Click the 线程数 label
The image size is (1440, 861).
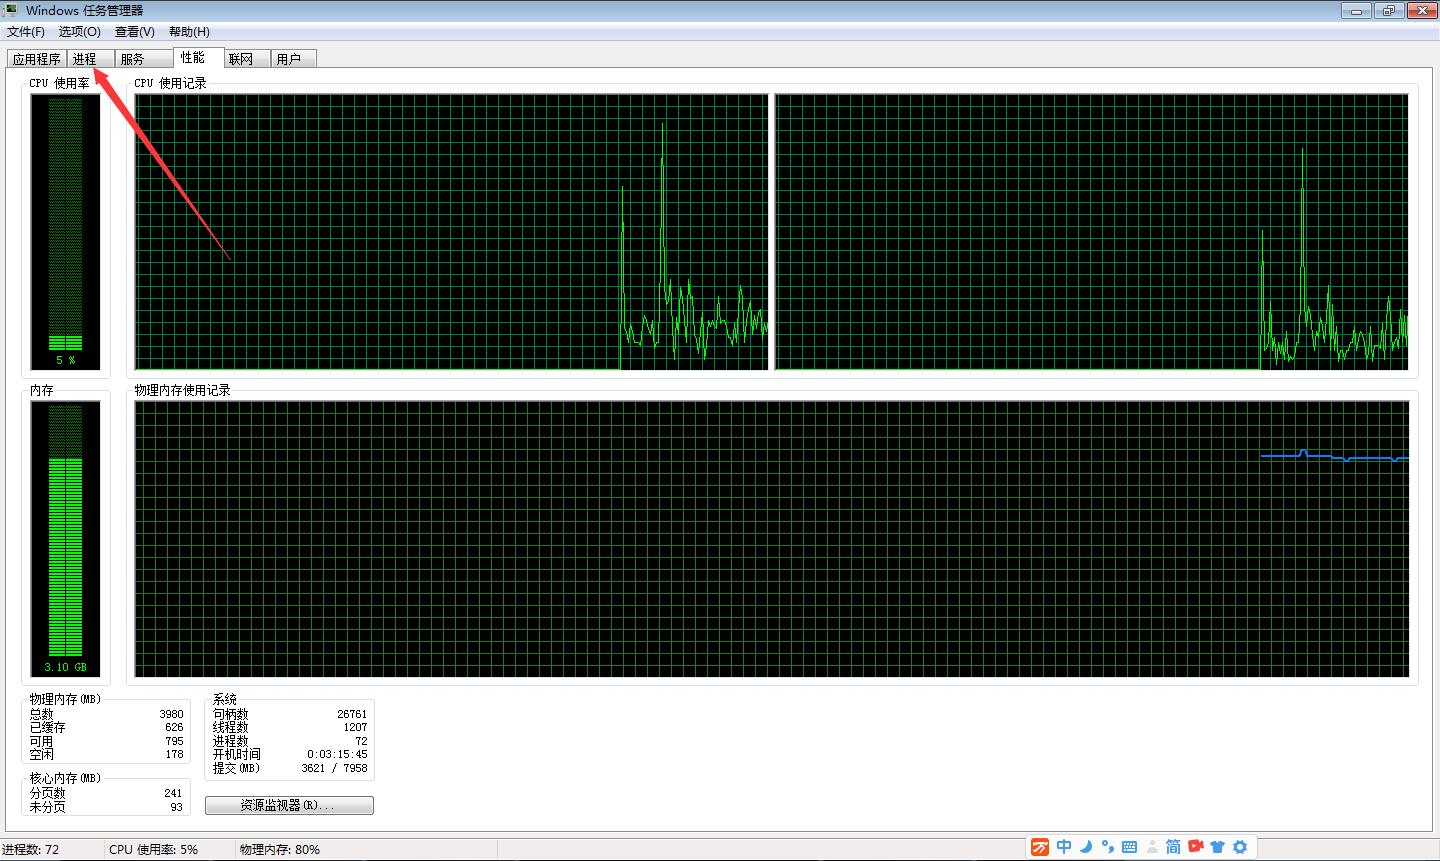click(x=230, y=727)
